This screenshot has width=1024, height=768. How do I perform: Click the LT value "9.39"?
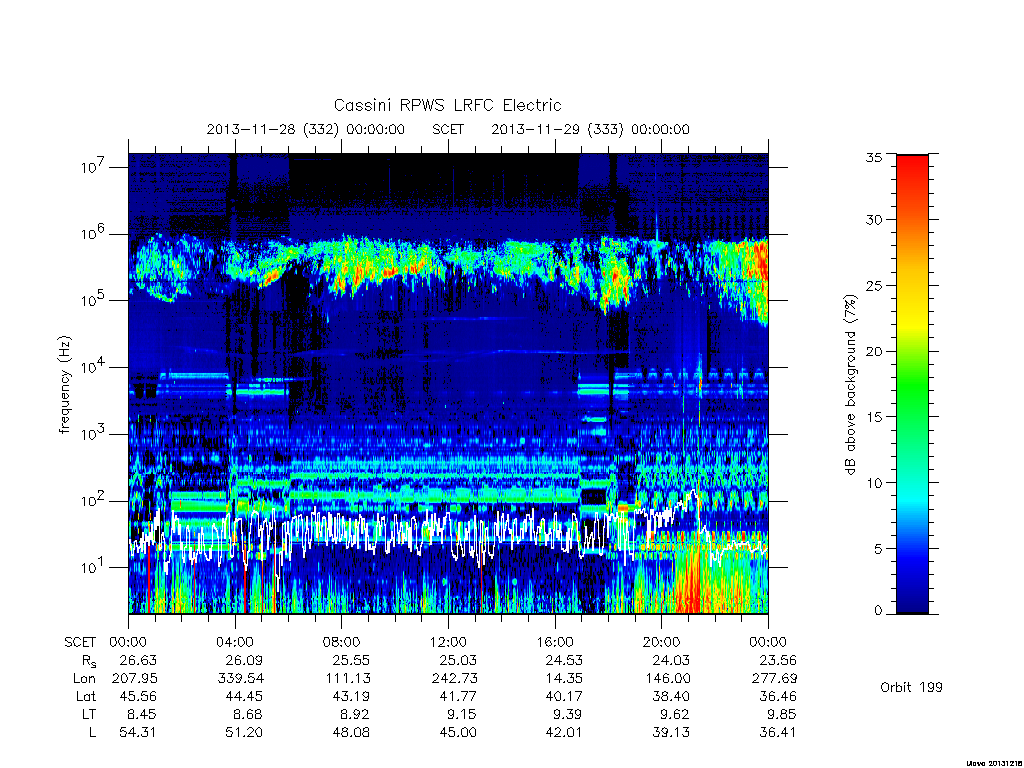point(568,714)
